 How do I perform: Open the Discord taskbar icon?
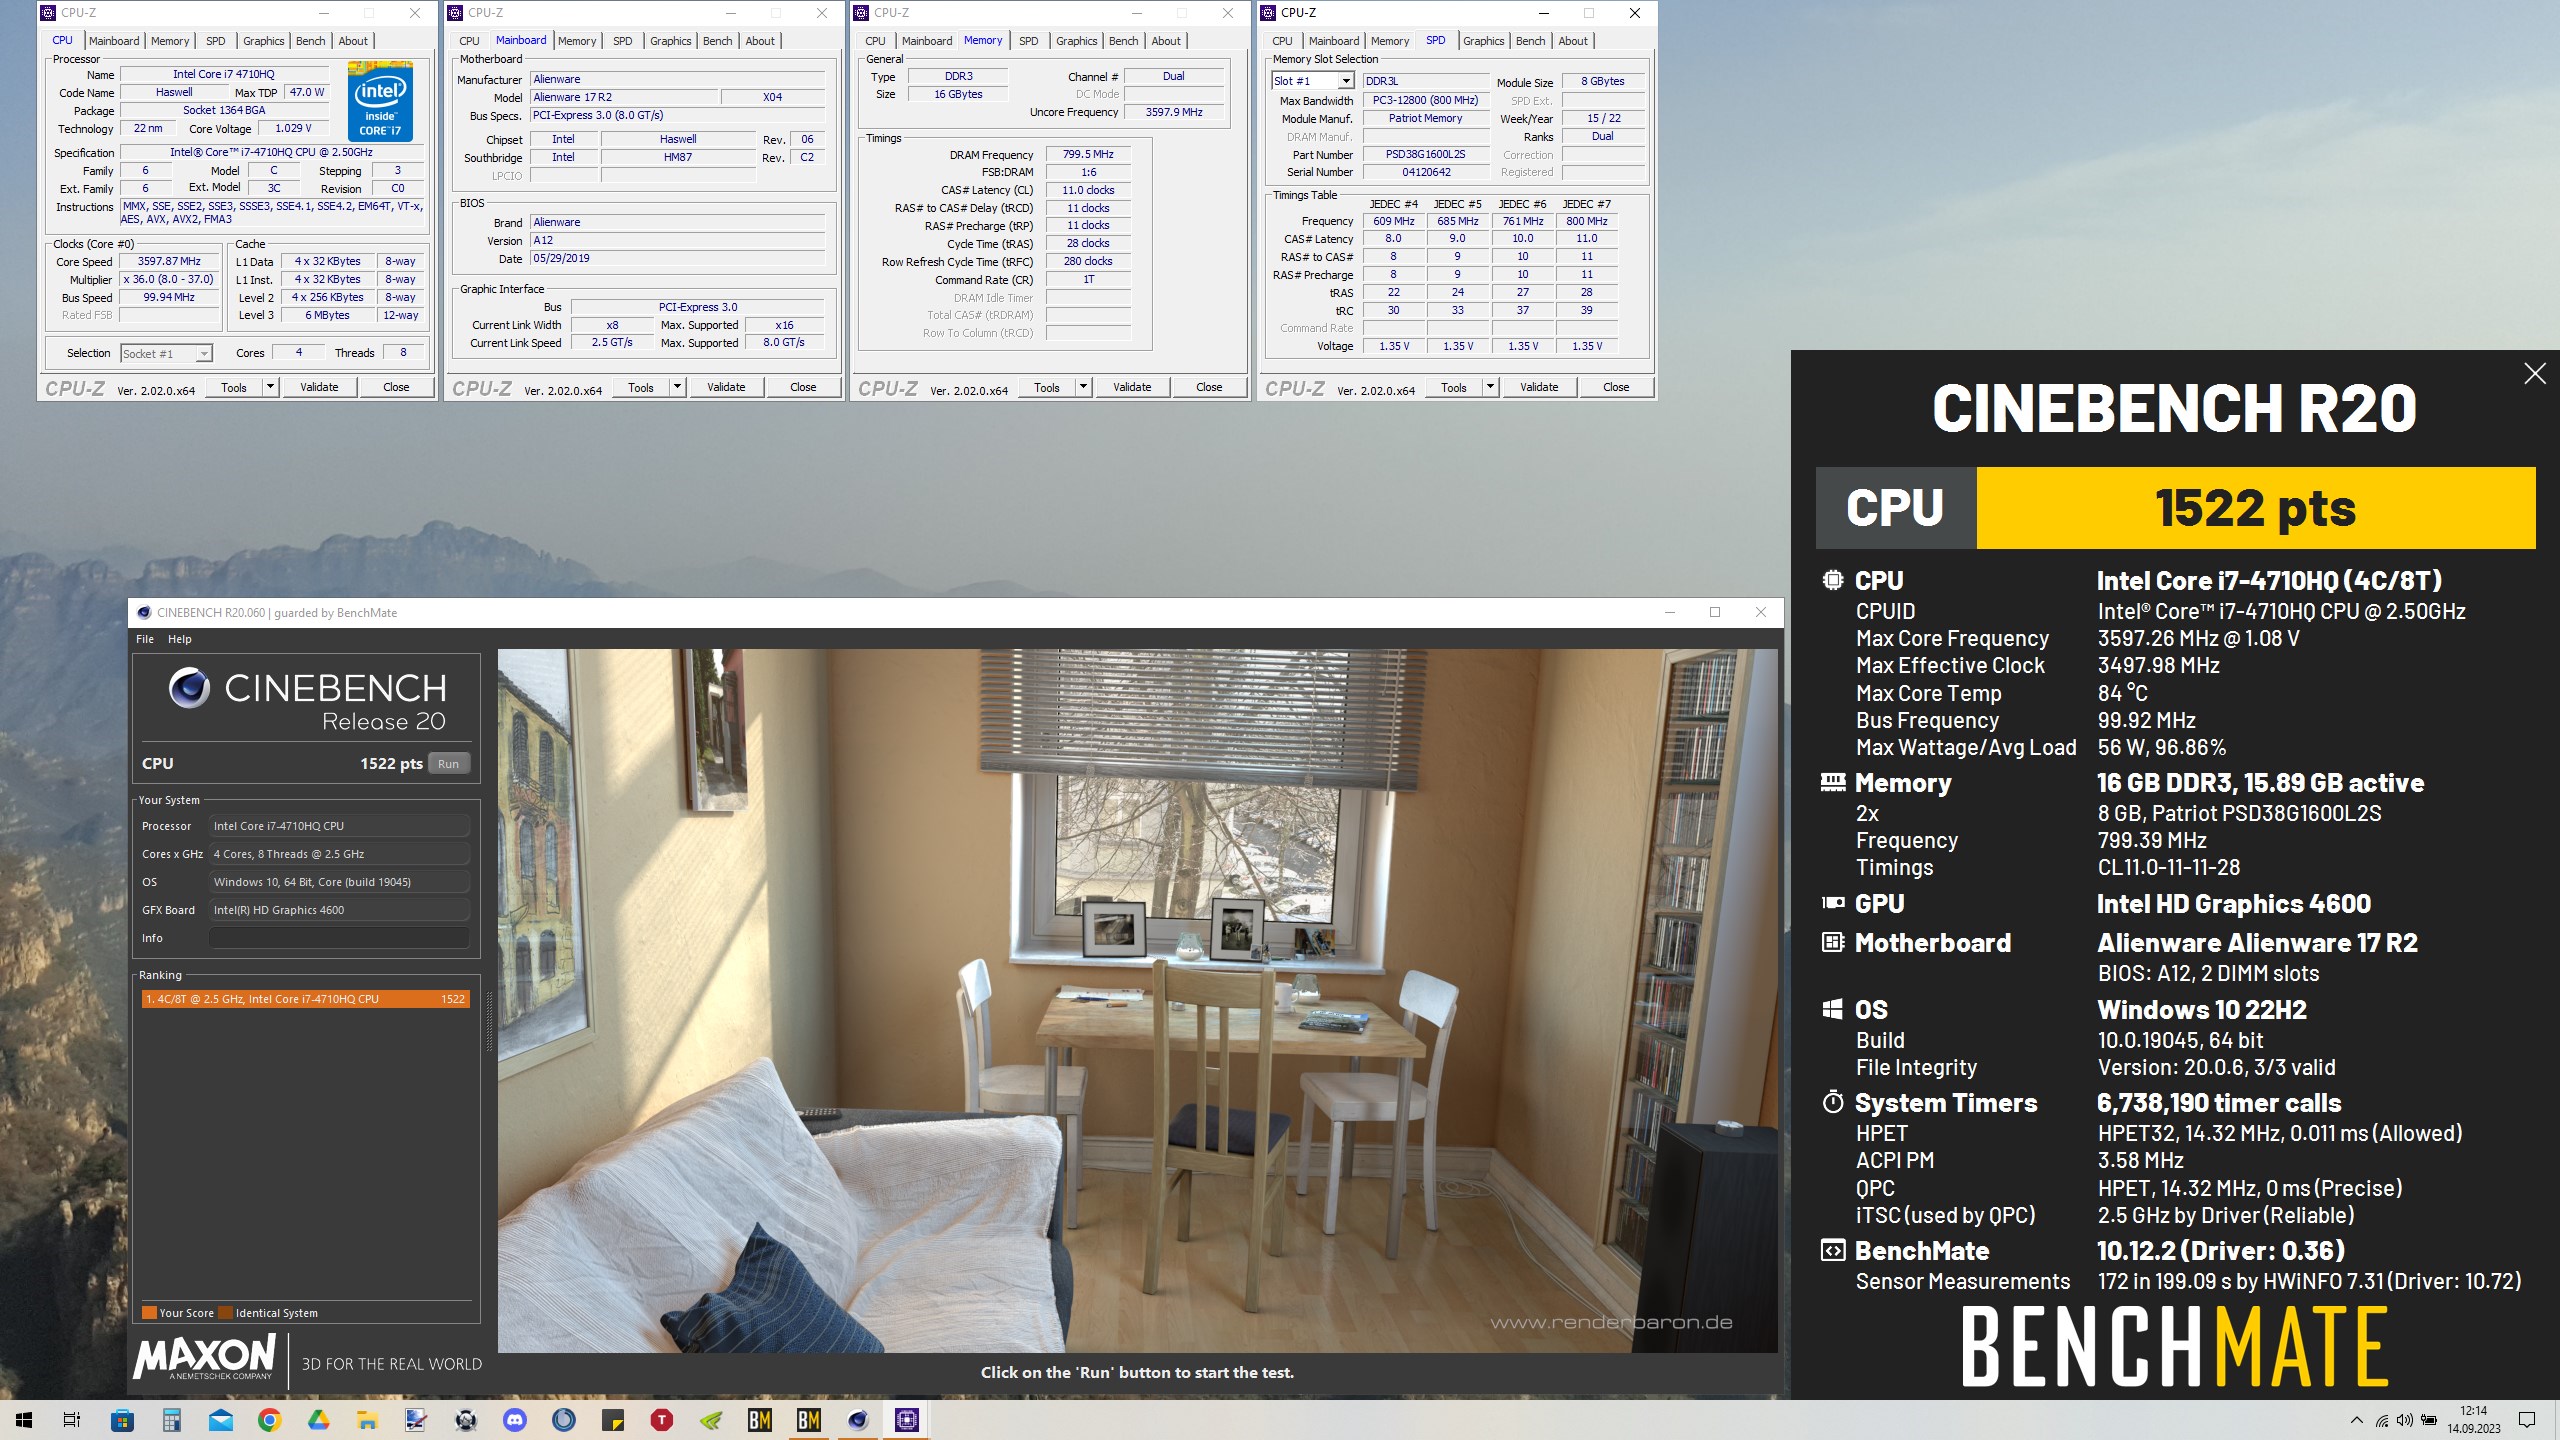[x=514, y=1420]
